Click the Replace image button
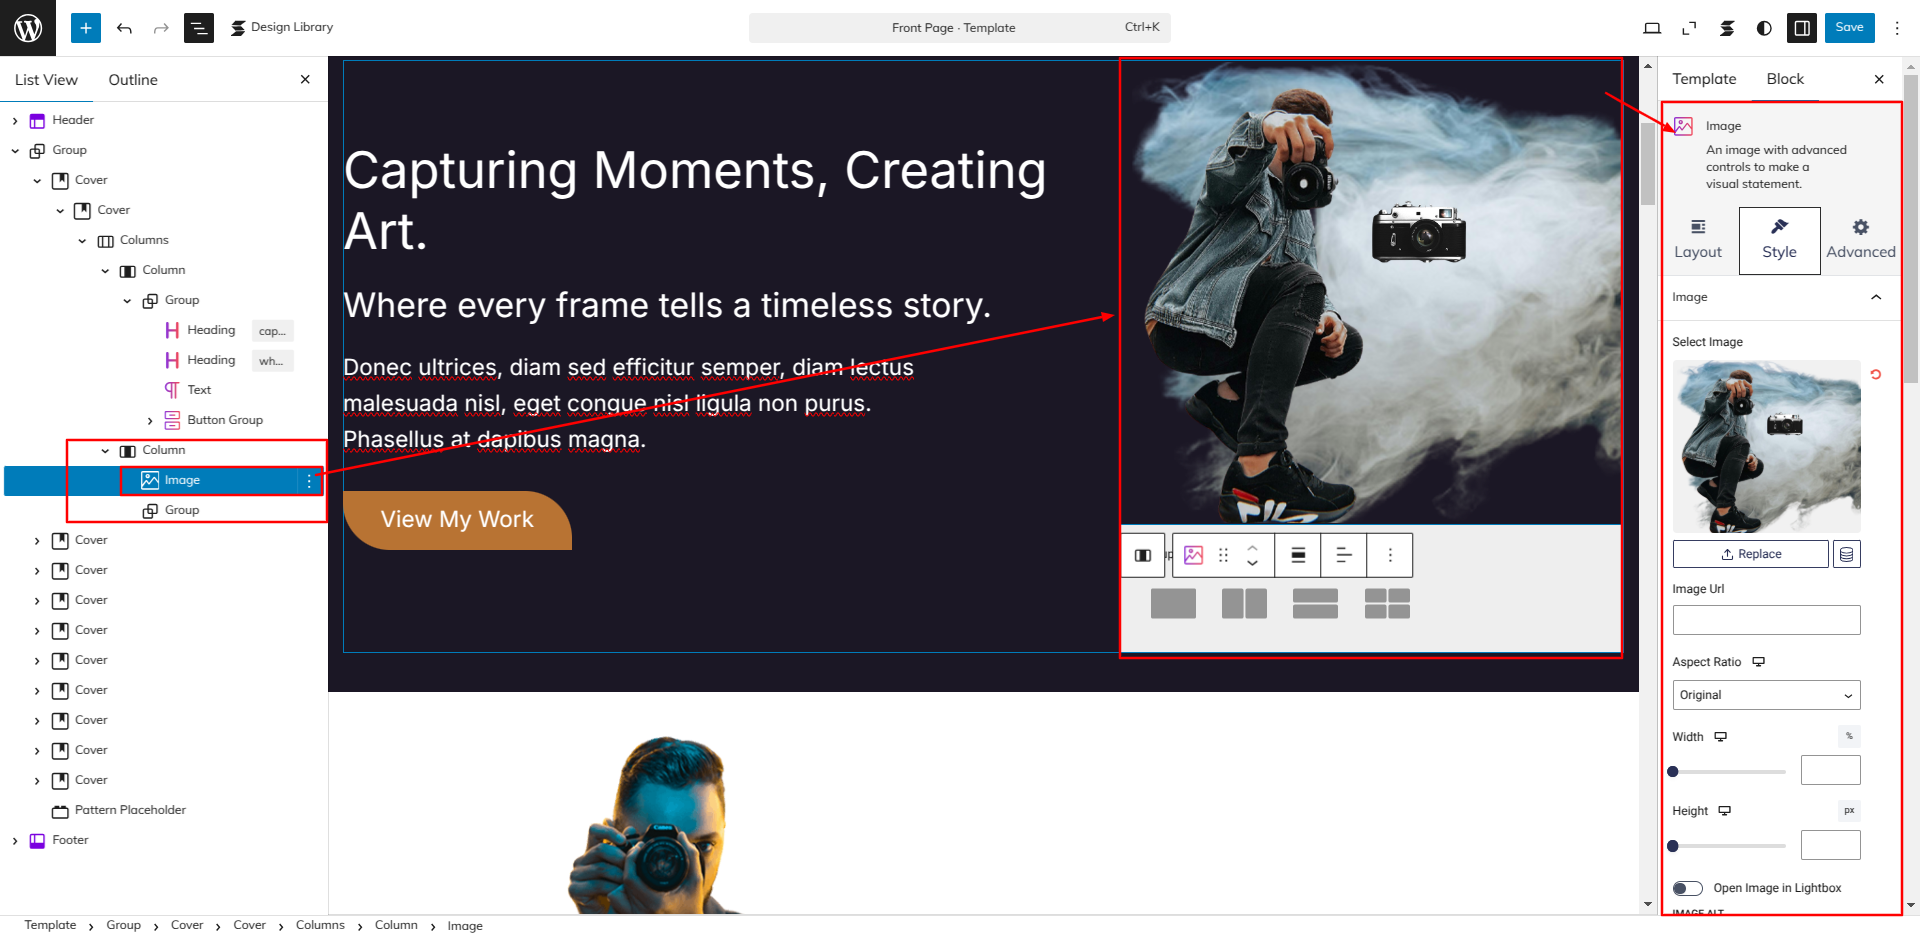 pos(1751,554)
